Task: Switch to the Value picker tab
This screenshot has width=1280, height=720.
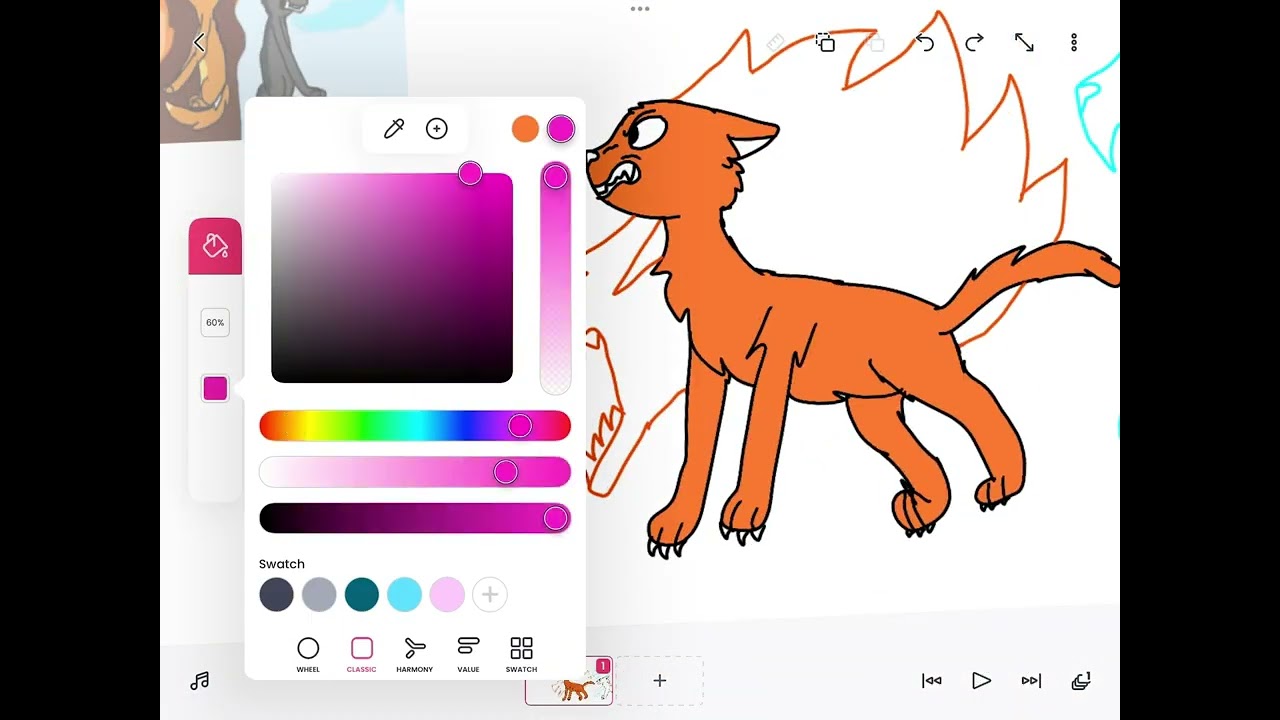Action: click(x=468, y=655)
